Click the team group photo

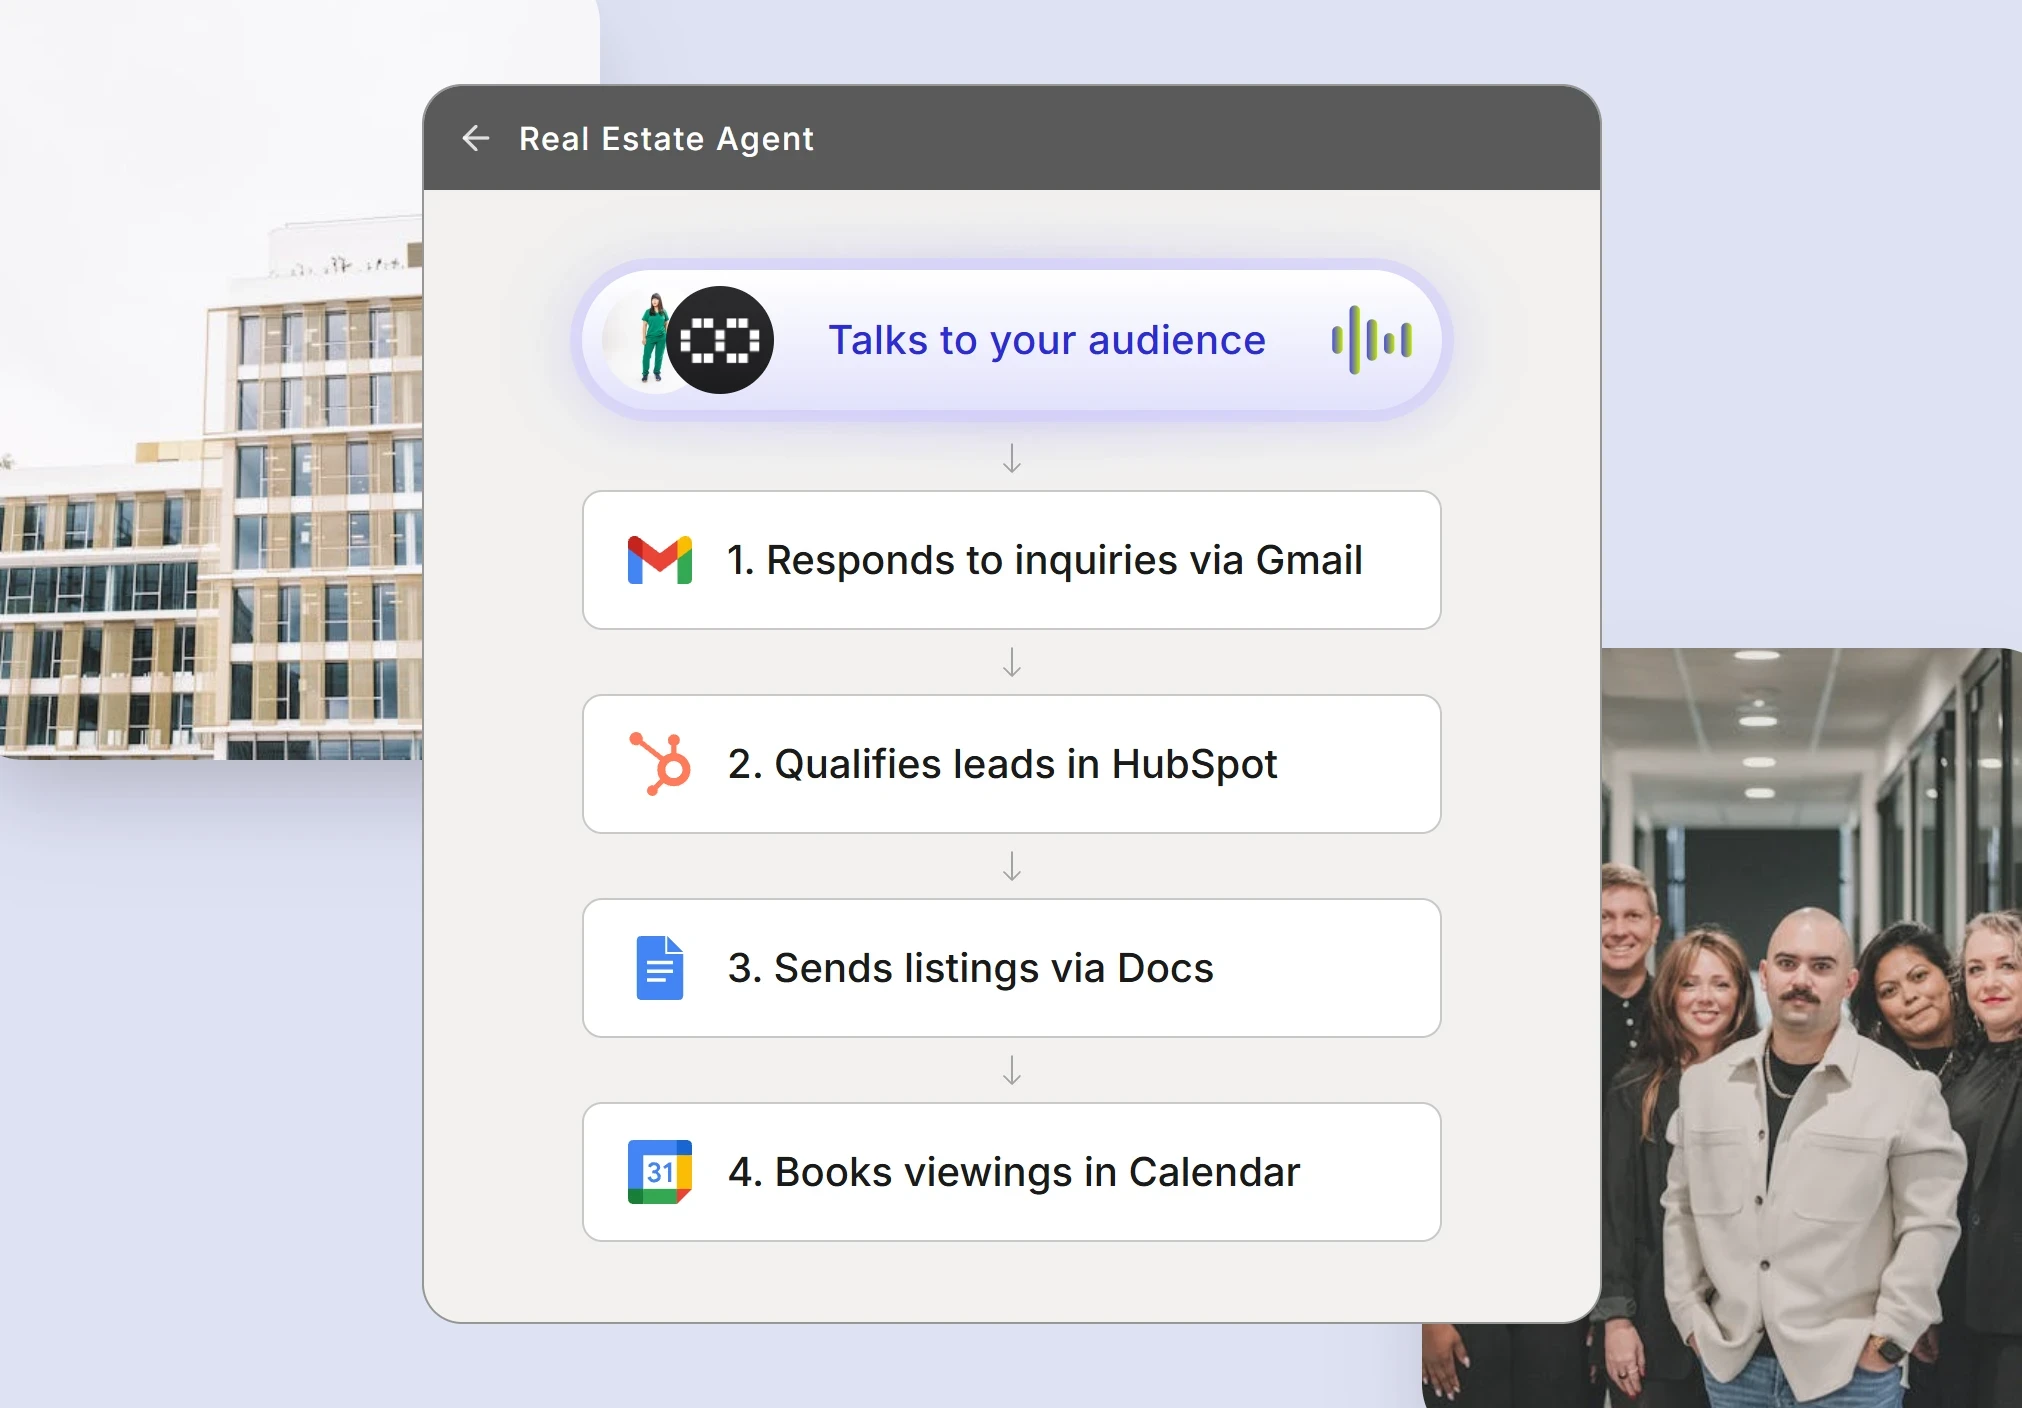click(x=1812, y=1030)
